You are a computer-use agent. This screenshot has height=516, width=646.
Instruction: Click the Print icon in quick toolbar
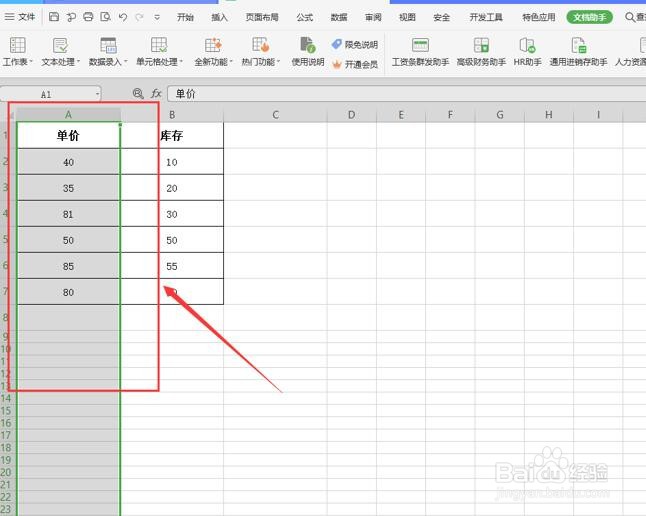tap(88, 17)
